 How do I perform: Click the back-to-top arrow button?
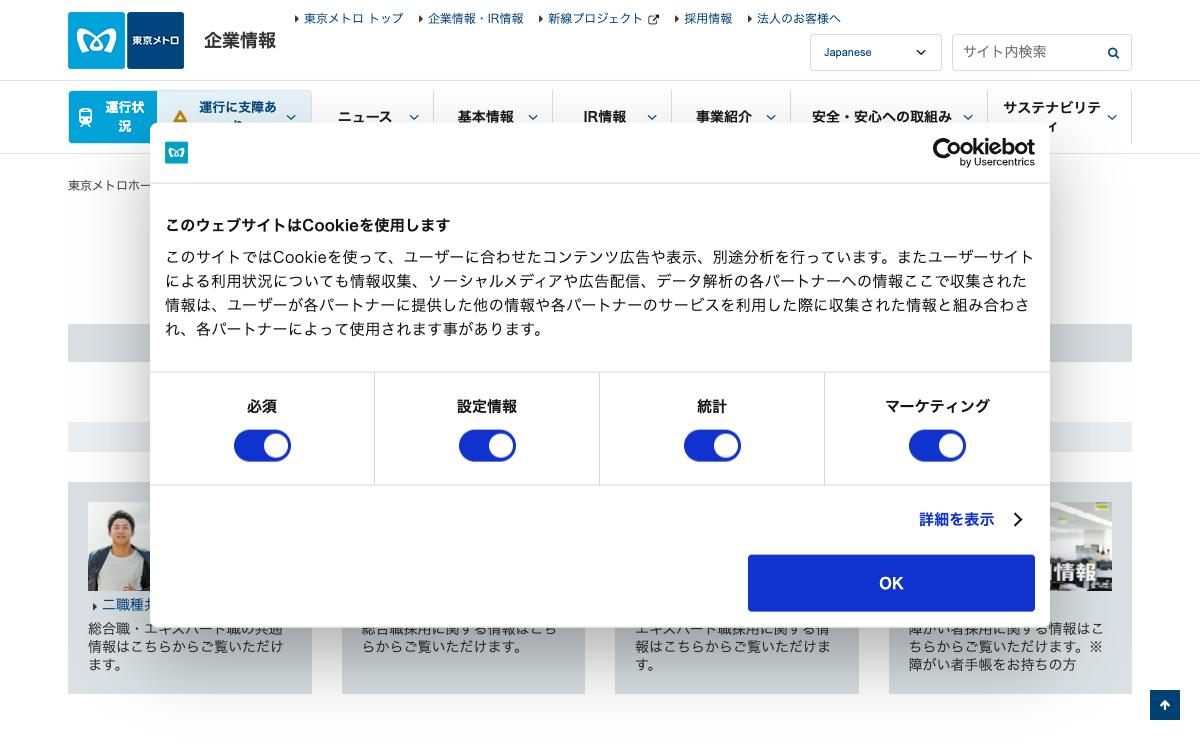click(x=1165, y=705)
